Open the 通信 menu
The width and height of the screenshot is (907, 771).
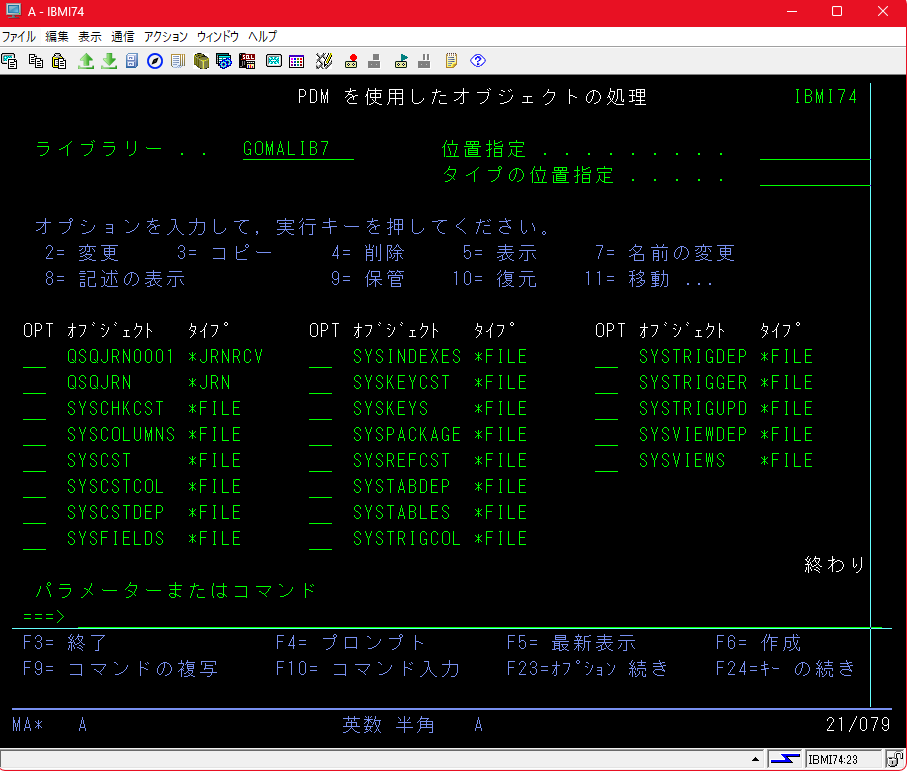tap(123, 36)
